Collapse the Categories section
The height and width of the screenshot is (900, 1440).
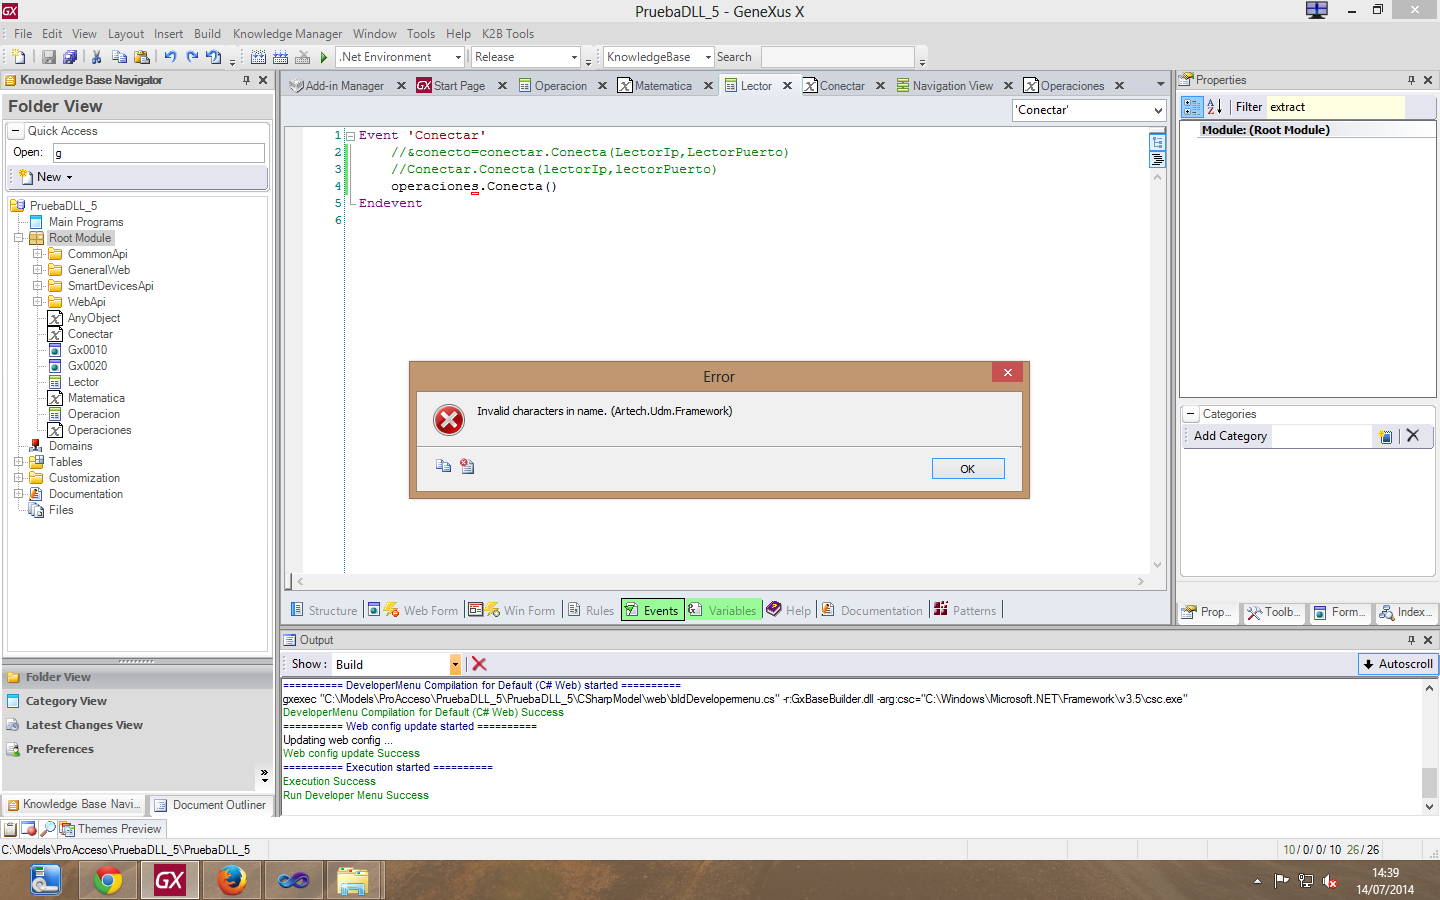coord(1191,414)
